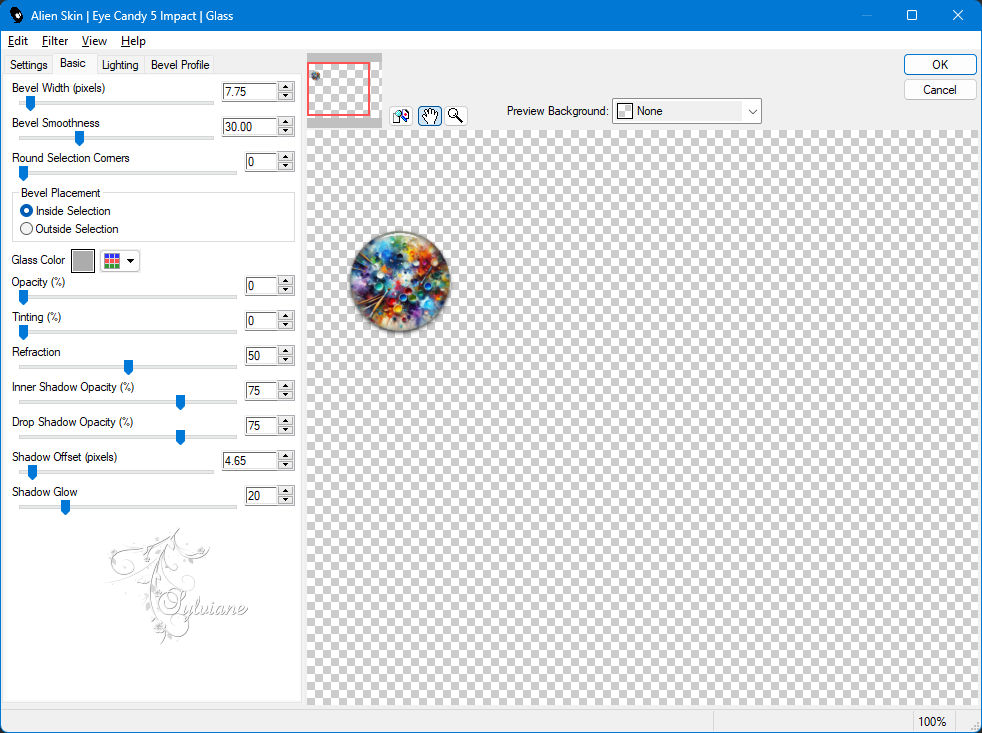
Task: Switch to the Settings tab
Action: pyautogui.click(x=28, y=65)
